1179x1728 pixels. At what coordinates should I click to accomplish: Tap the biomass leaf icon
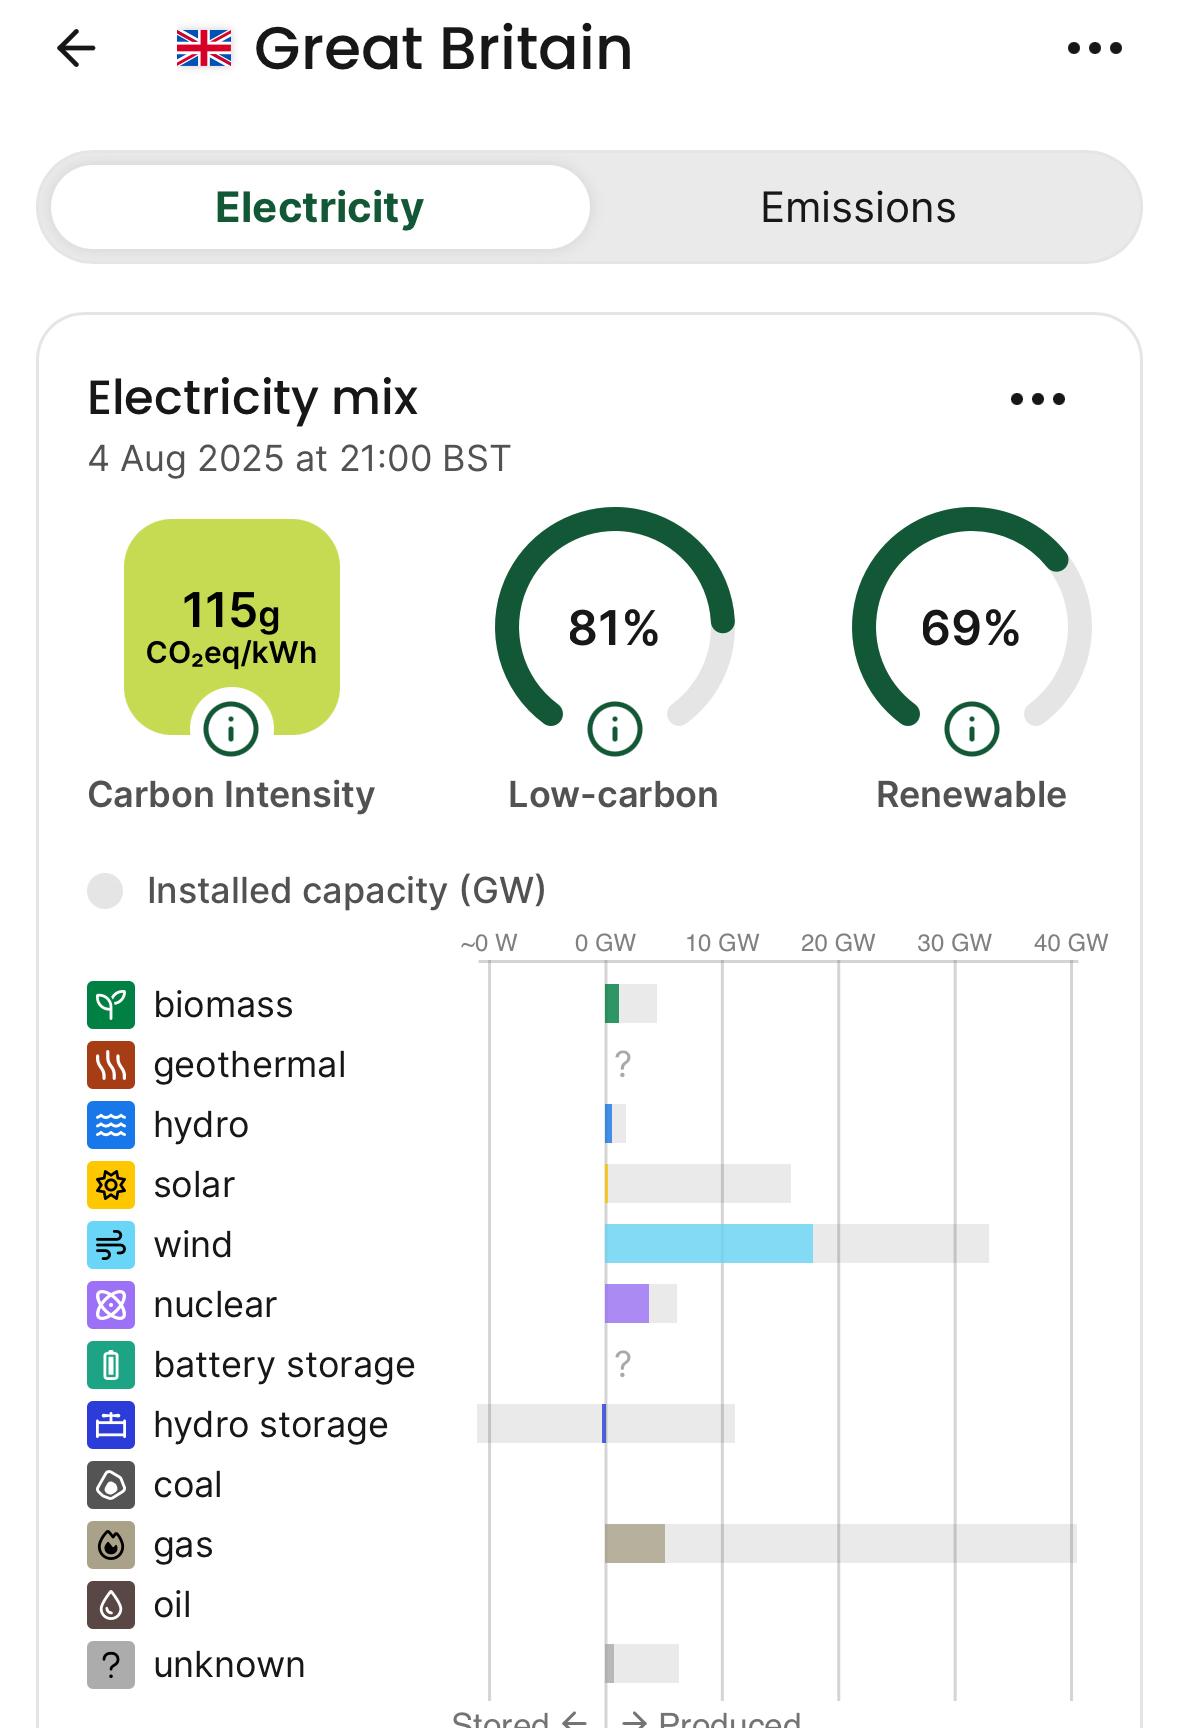pyautogui.click(x=111, y=1005)
